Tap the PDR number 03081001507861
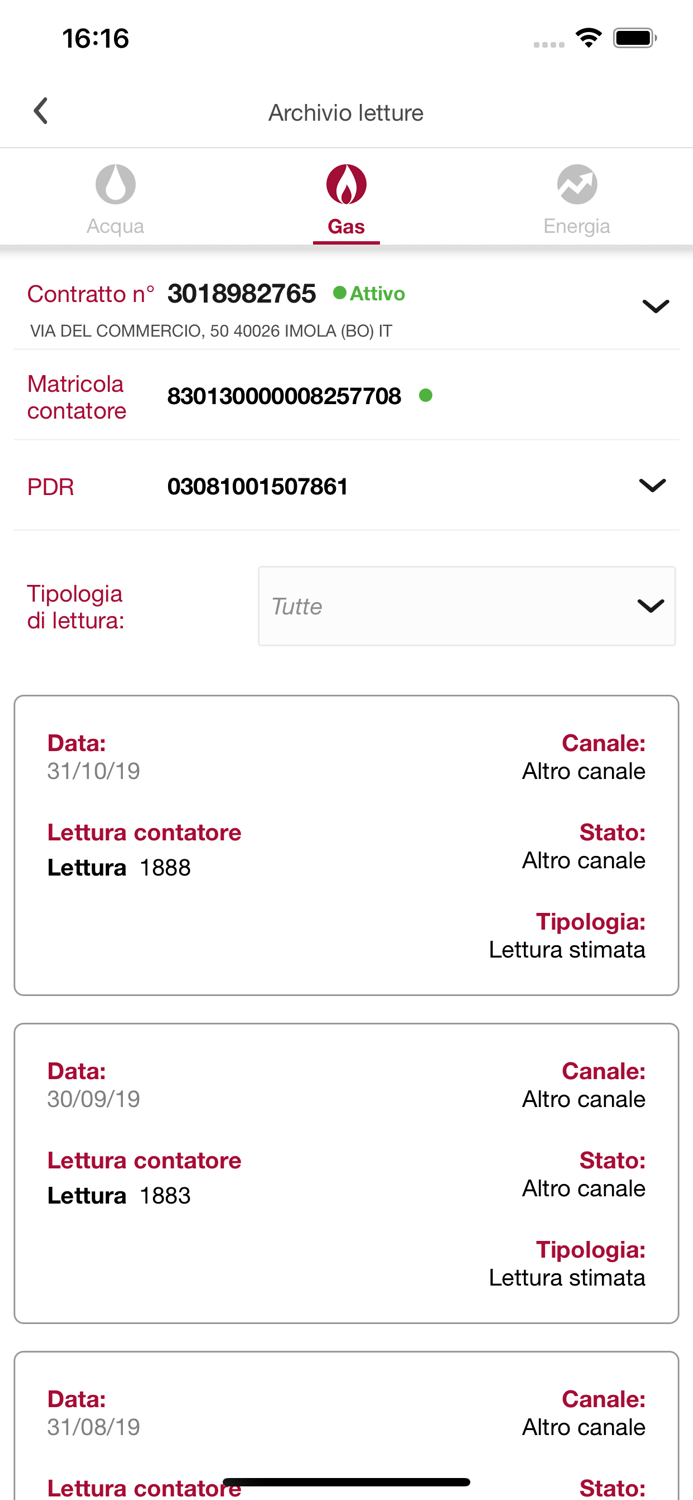The height and width of the screenshot is (1500, 693). pyautogui.click(x=258, y=487)
